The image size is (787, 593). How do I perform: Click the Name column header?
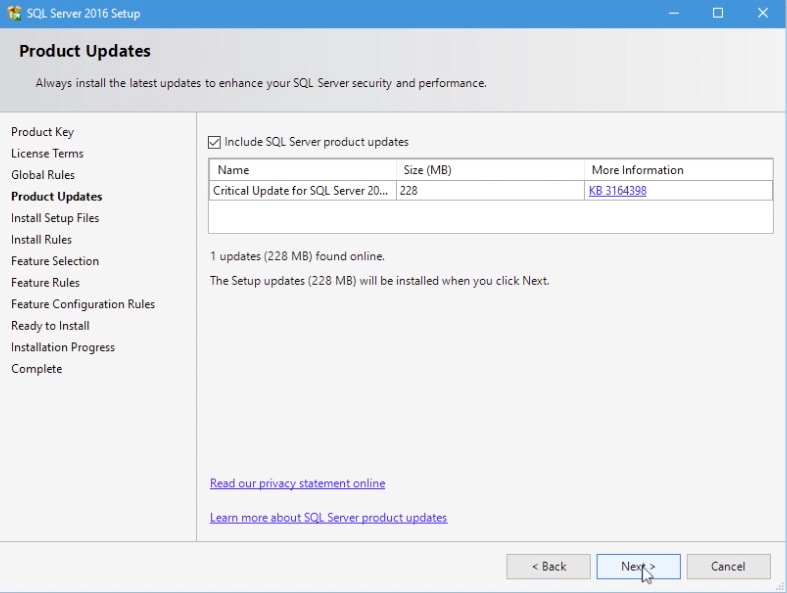point(303,170)
